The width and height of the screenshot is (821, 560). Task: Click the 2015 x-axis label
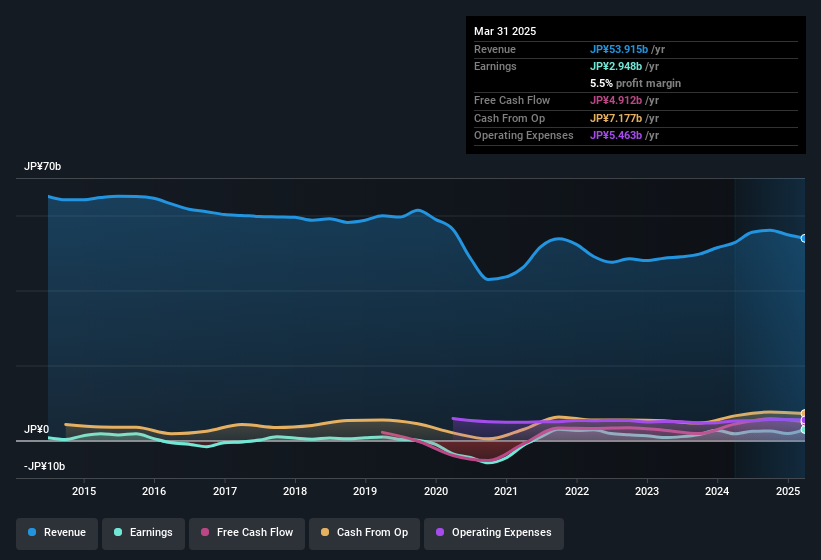click(84, 491)
